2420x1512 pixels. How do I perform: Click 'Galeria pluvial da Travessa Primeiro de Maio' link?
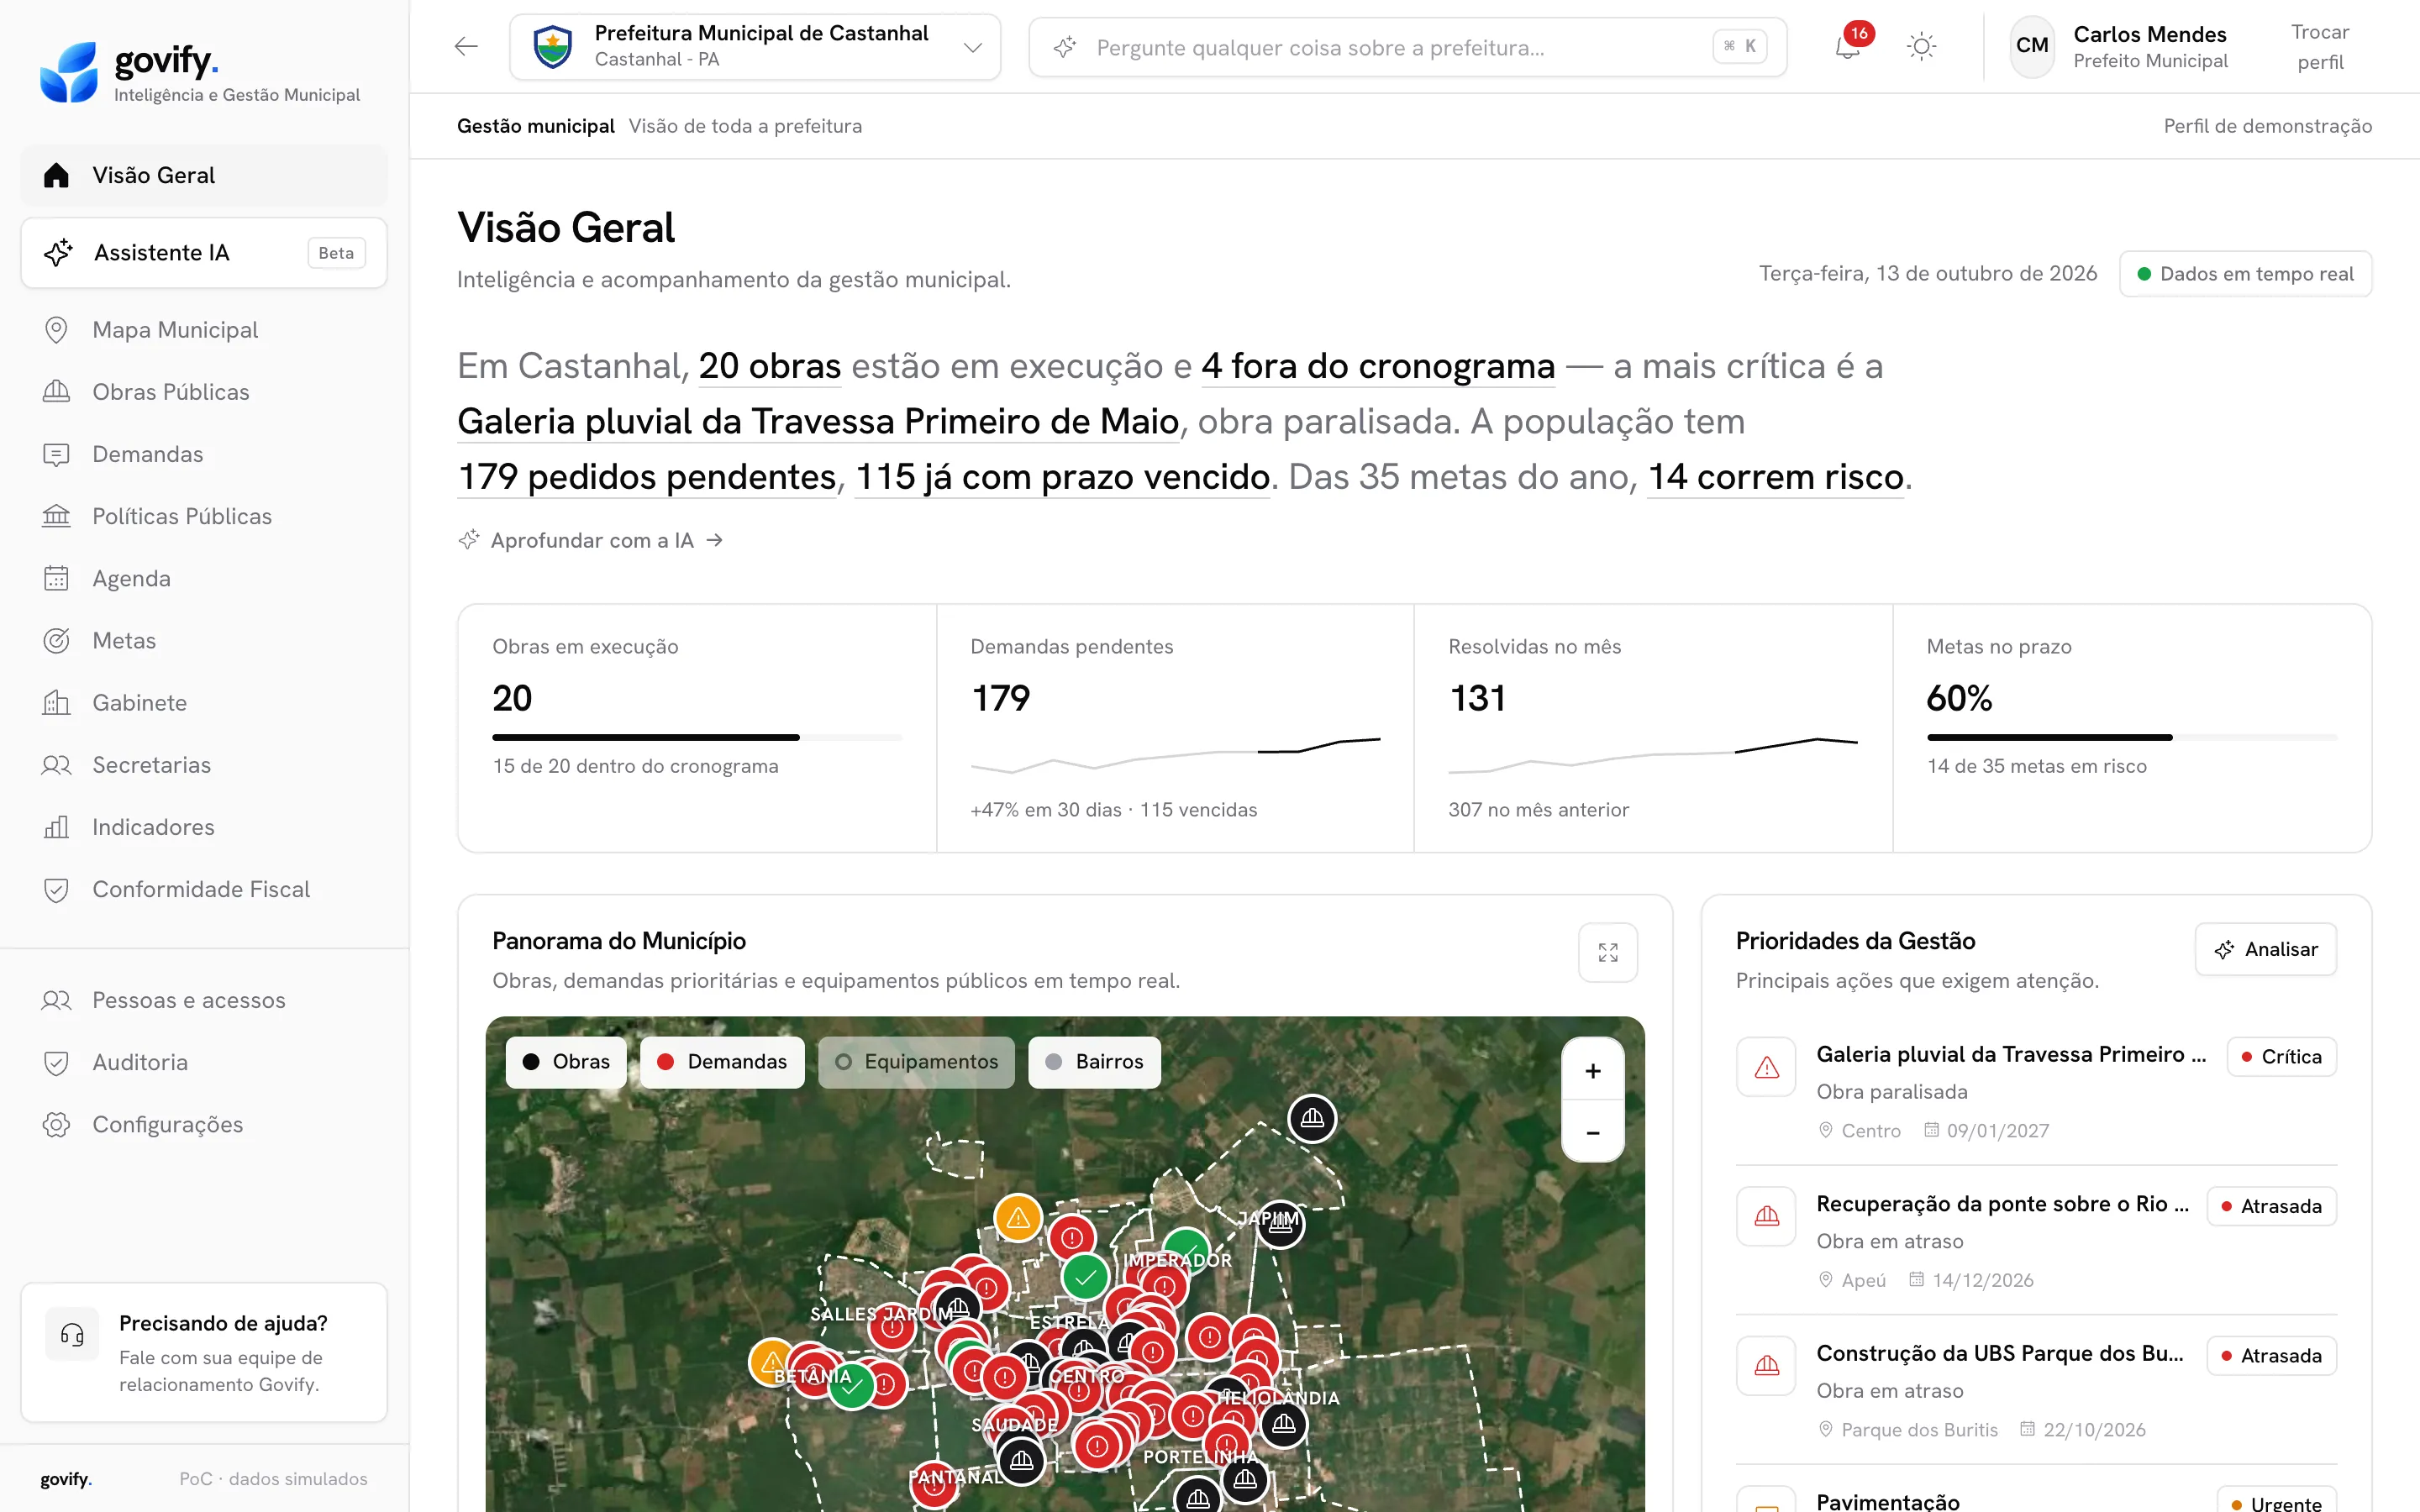point(818,421)
